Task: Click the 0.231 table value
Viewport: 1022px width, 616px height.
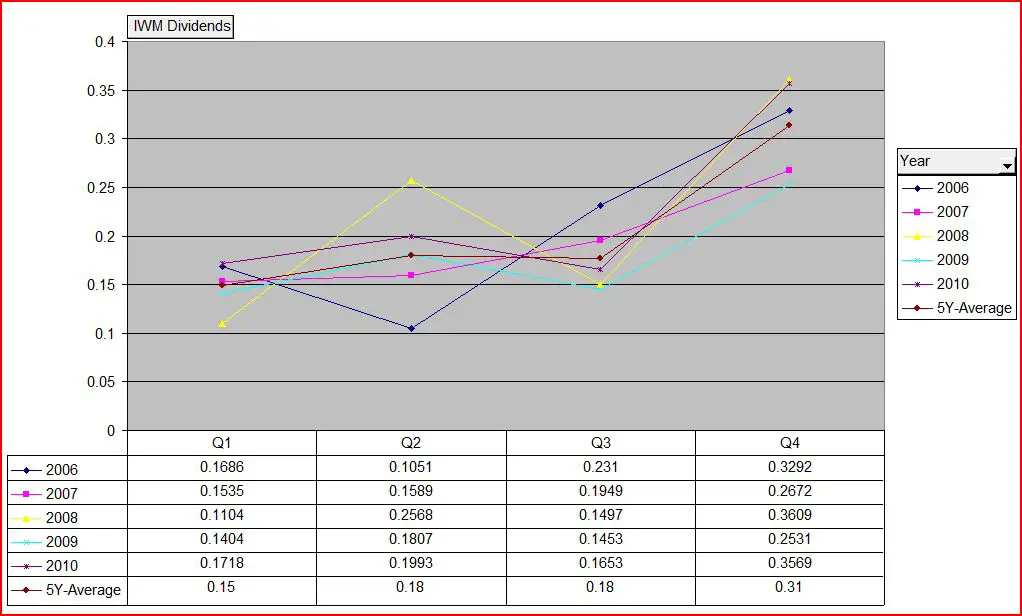Action: click(600, 467)
